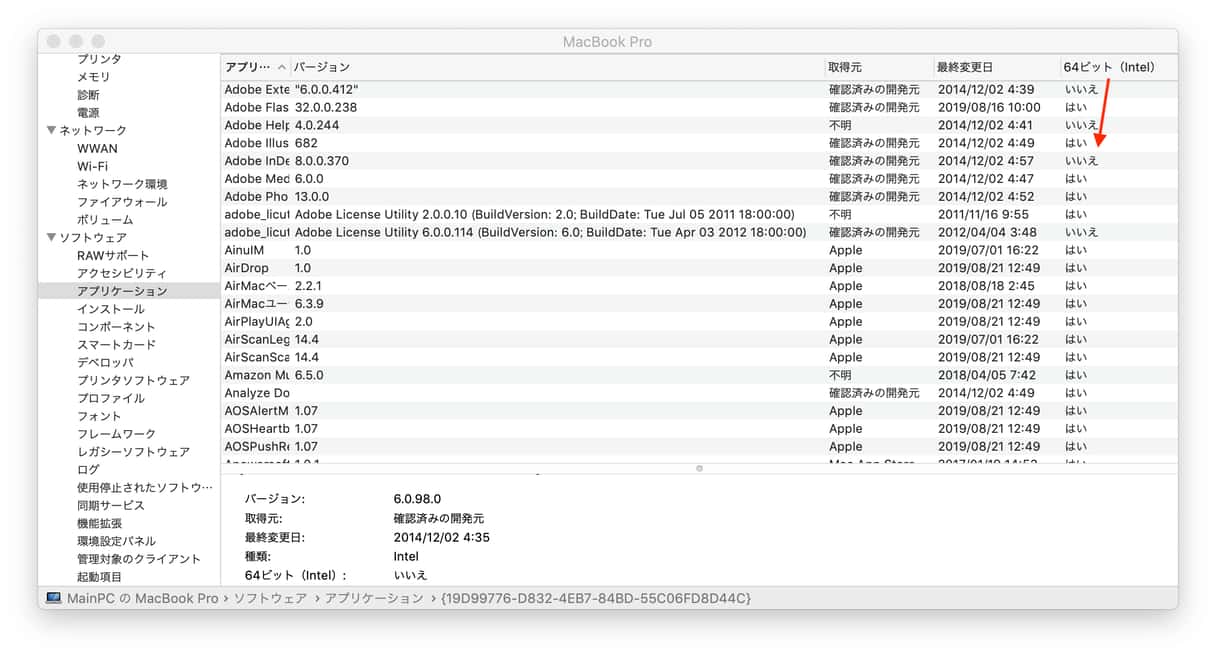Screen dimensions: 1216x656
Task: Collapse the ネットワーク section disclosure triangle
Action: click(52, 131)
